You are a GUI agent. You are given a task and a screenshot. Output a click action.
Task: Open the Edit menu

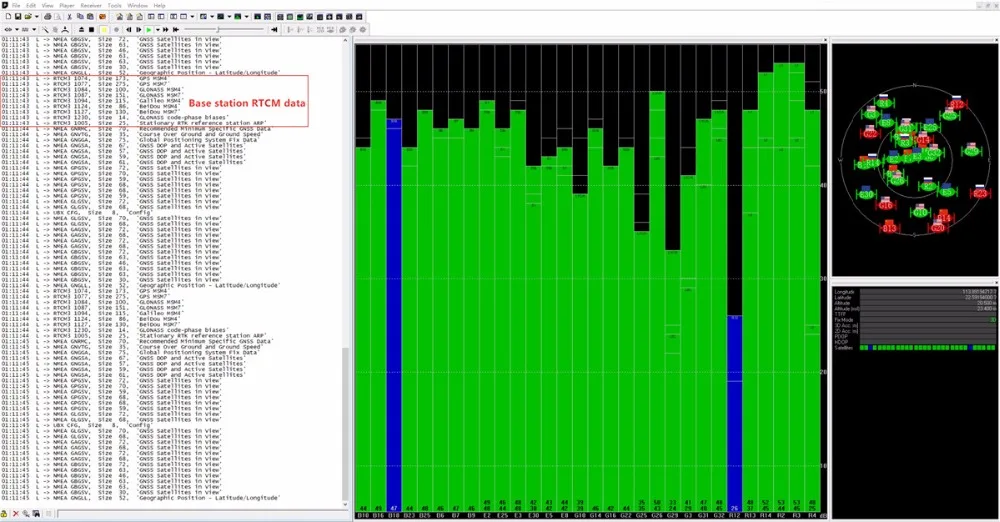(31, 5)
